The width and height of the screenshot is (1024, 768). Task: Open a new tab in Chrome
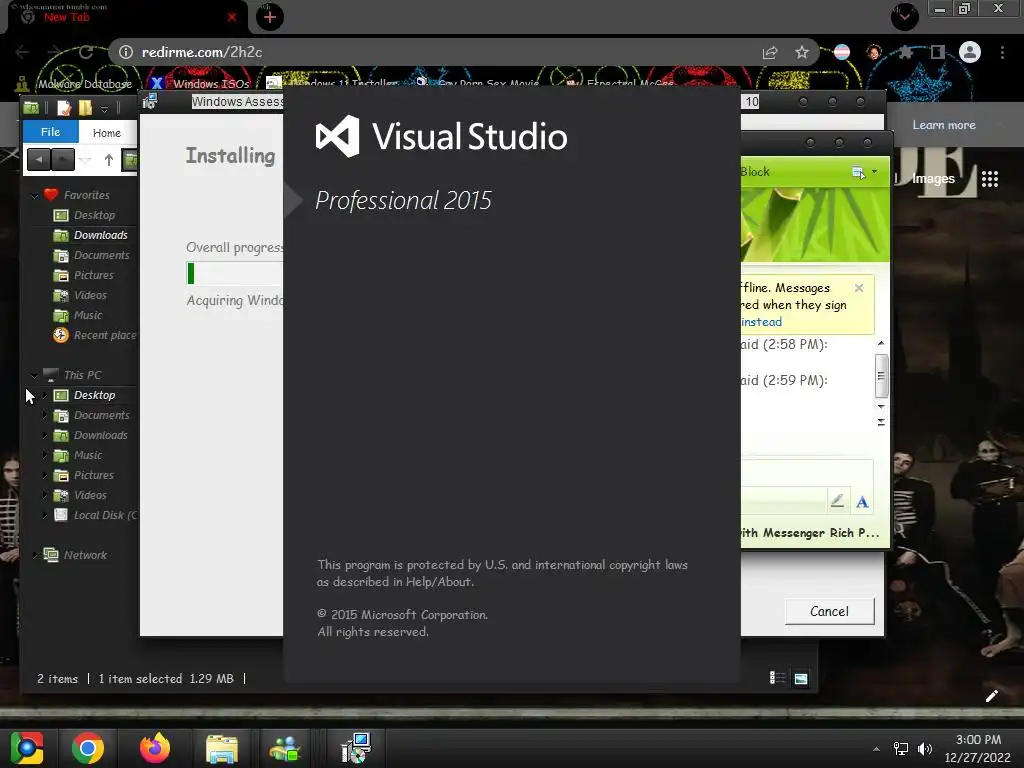(x=269, y=17)
